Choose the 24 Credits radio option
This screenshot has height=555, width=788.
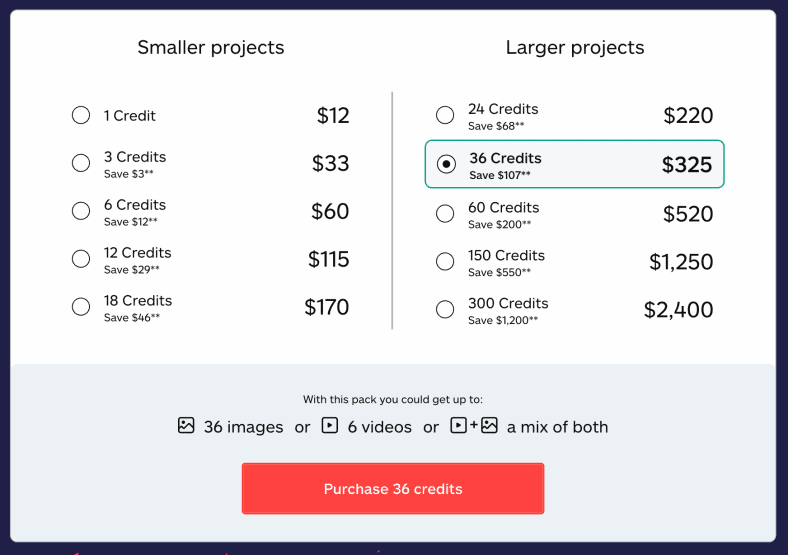(x=445, y=115)
